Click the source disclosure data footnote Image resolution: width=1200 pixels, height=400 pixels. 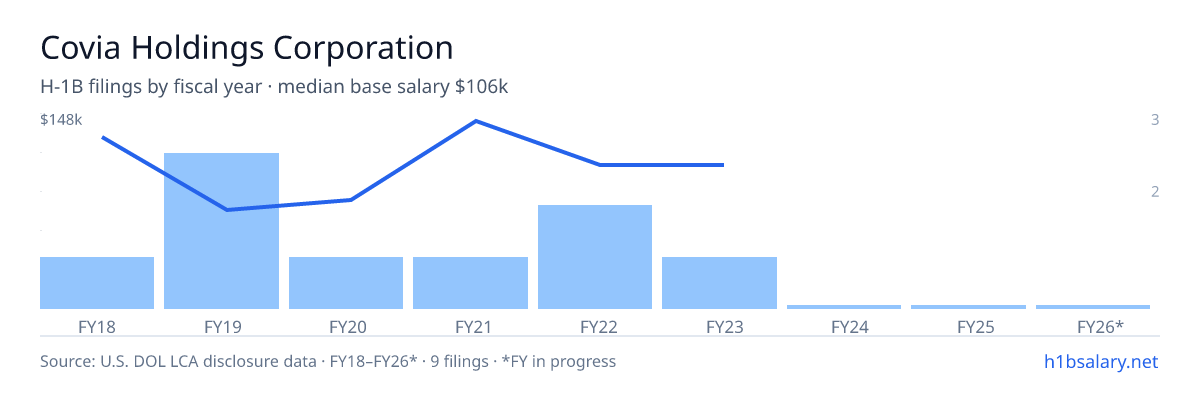point(328,361)
